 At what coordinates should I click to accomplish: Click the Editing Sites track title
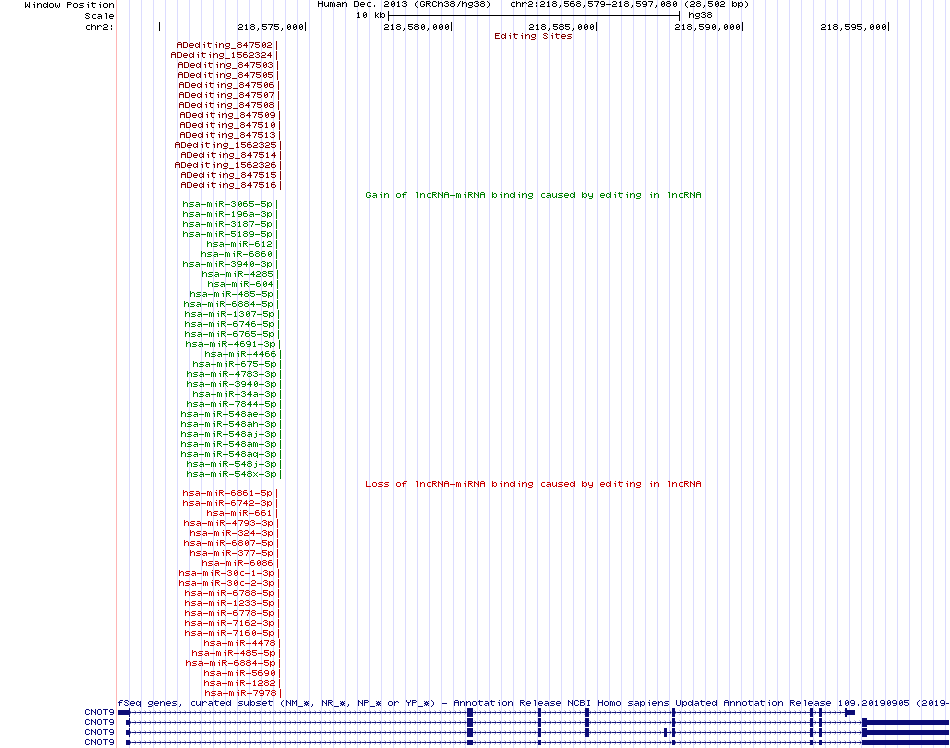[533, 36]
